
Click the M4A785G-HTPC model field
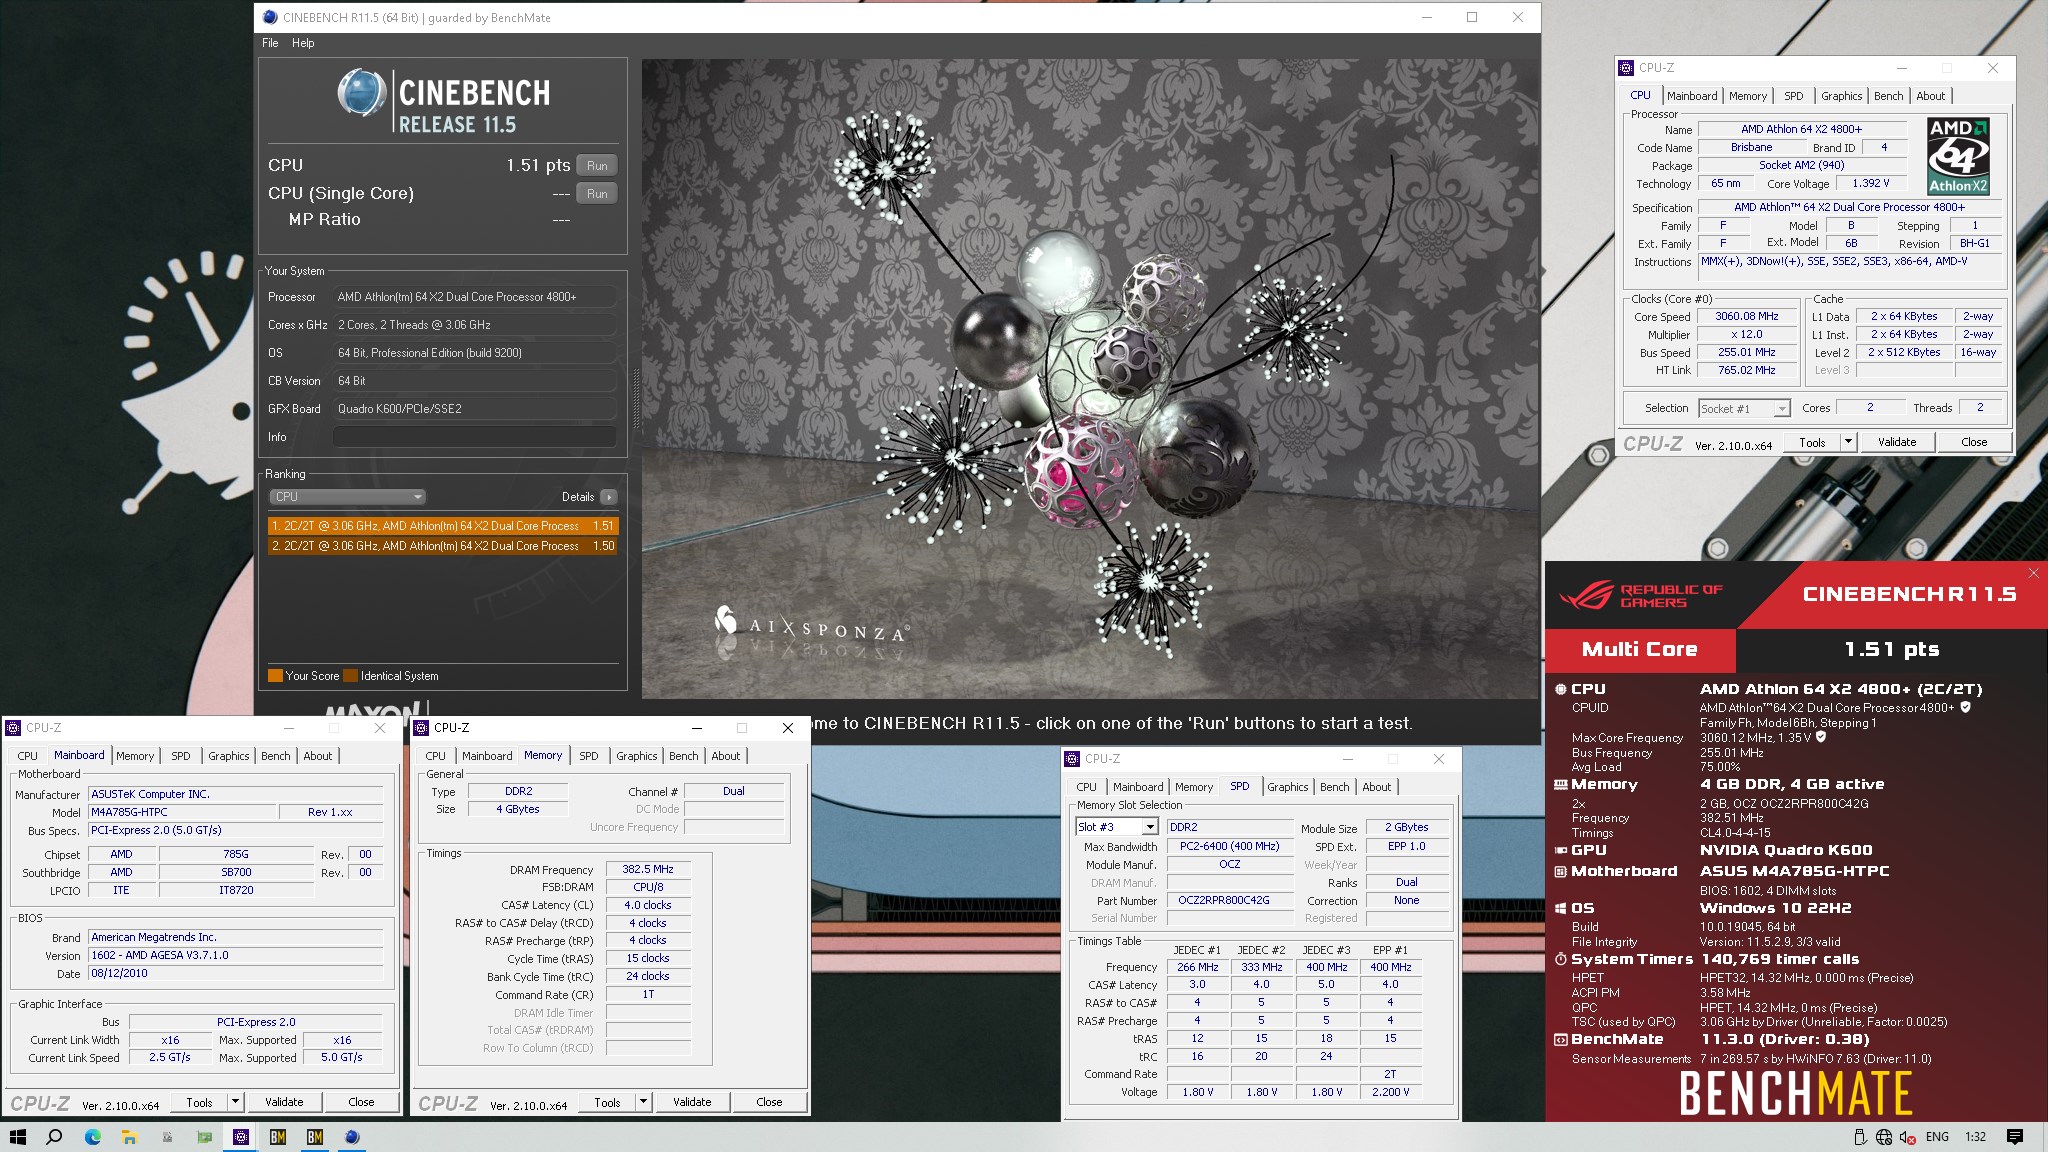[x=181, y=812]
